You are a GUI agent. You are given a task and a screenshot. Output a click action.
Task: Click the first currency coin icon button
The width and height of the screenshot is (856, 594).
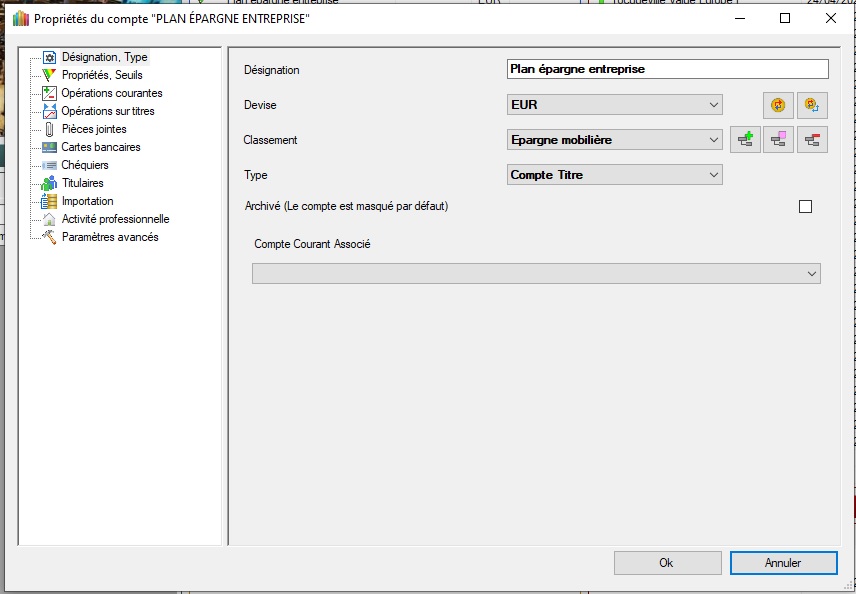pos(778,105)
